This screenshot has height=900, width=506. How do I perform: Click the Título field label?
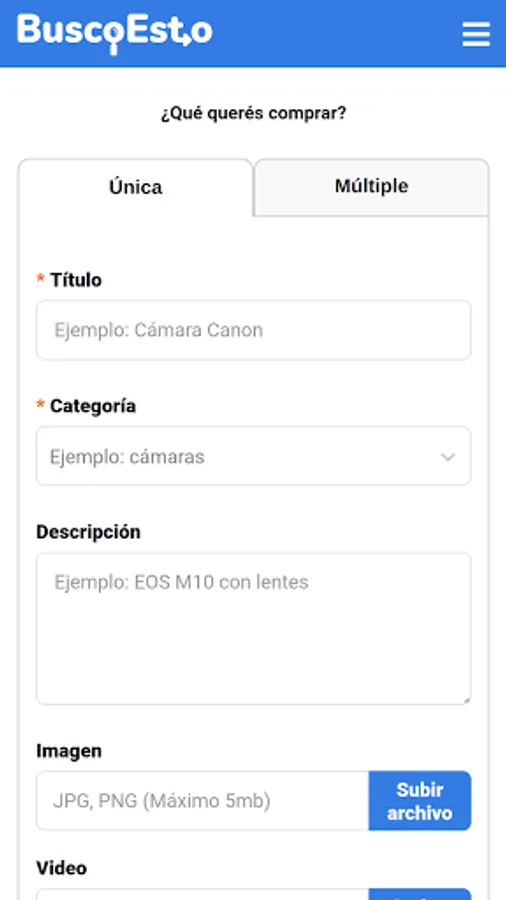[x=76, y=280]
